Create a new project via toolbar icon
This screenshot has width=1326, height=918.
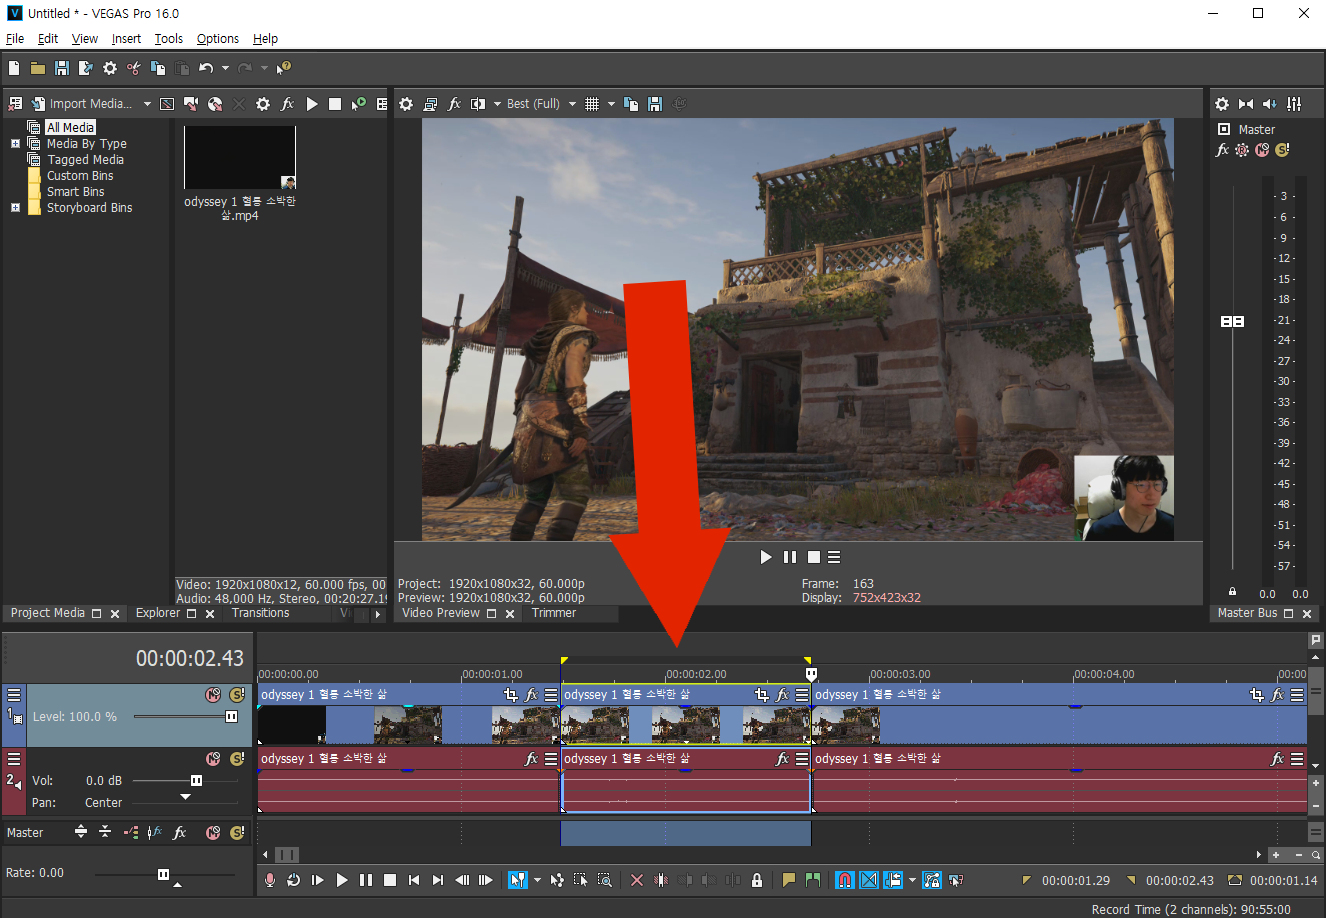[14, 68]
